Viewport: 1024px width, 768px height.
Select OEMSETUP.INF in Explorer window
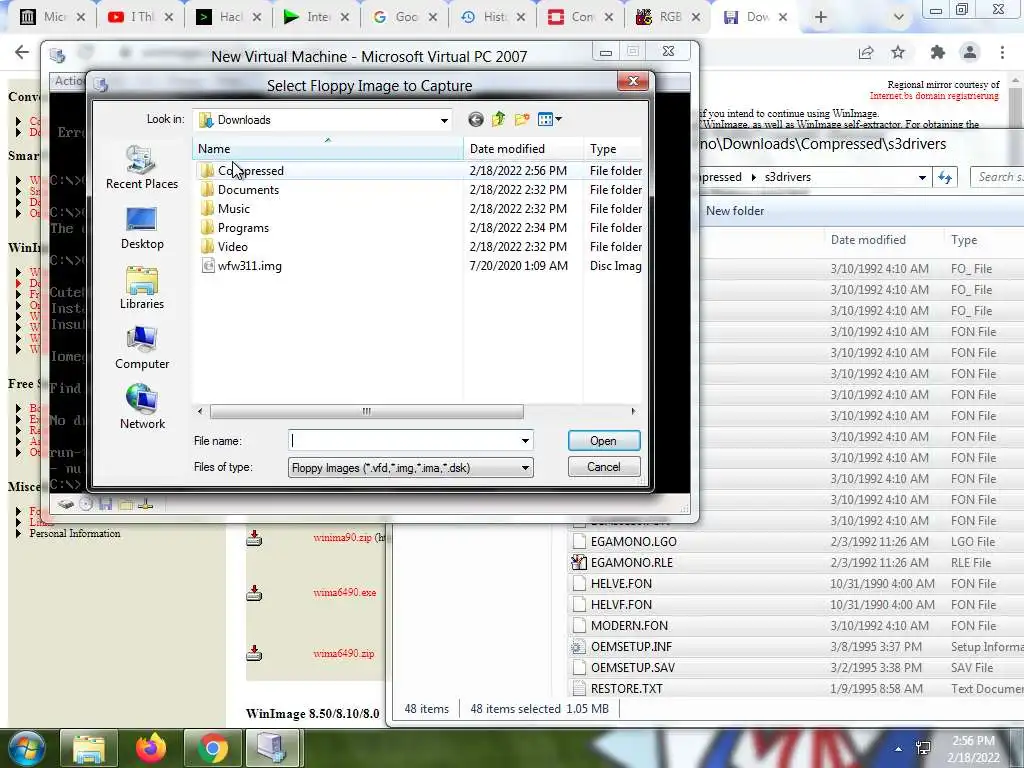pos(631,647)
